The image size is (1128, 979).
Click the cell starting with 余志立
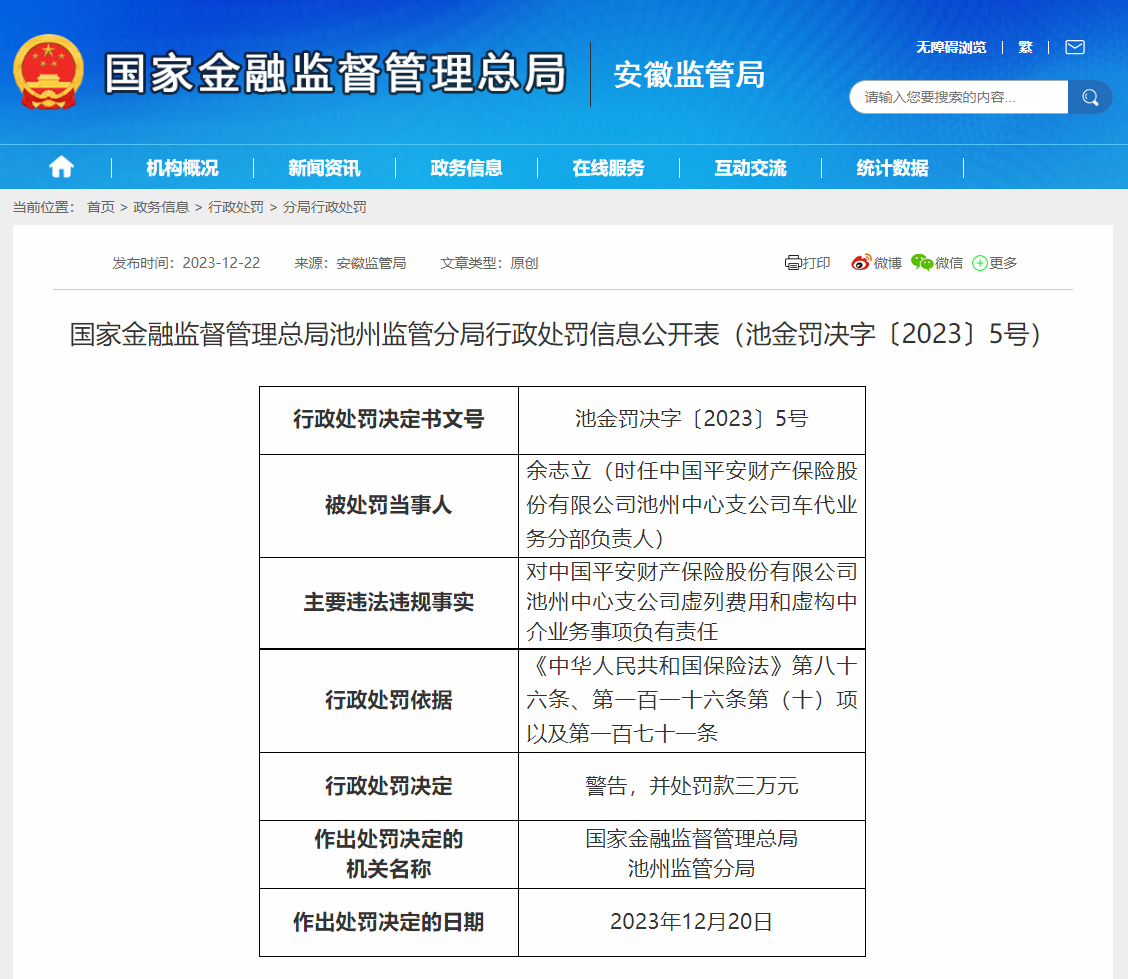pyautogui.click(x=691, y=505)
